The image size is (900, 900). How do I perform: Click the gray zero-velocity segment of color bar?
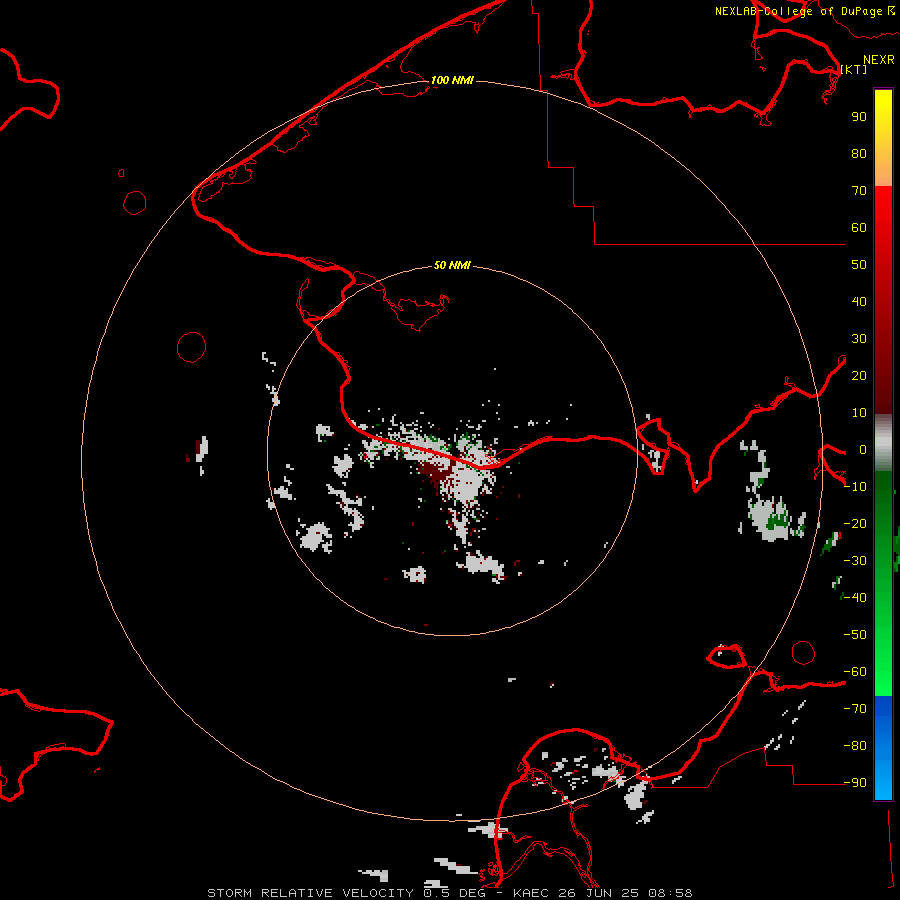(883, 443)
